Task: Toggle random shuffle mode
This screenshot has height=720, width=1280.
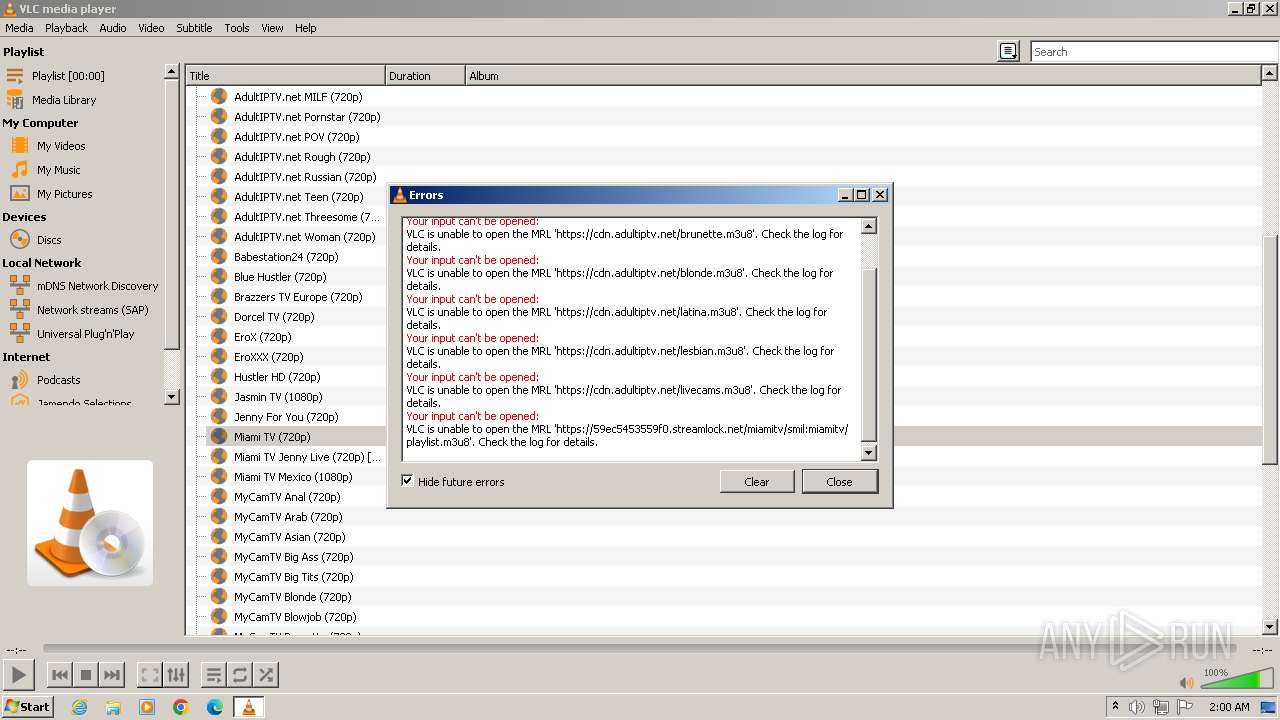Action: 266,675
